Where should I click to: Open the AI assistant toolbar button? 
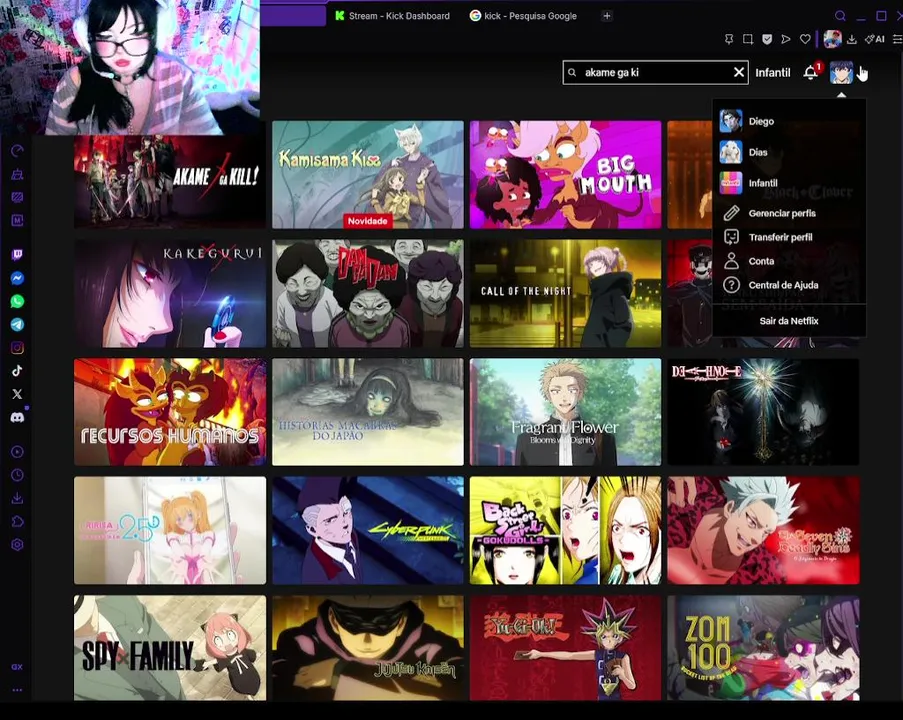[875, 39]
